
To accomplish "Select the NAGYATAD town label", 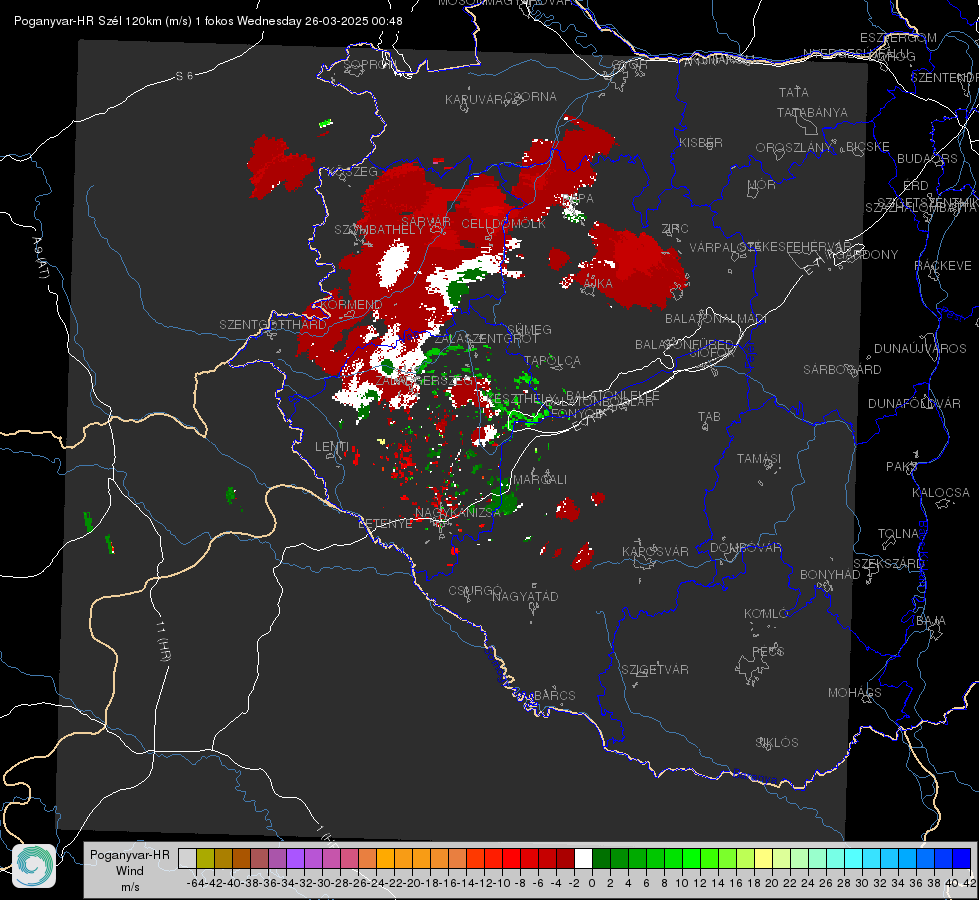I will coord(525,596).
